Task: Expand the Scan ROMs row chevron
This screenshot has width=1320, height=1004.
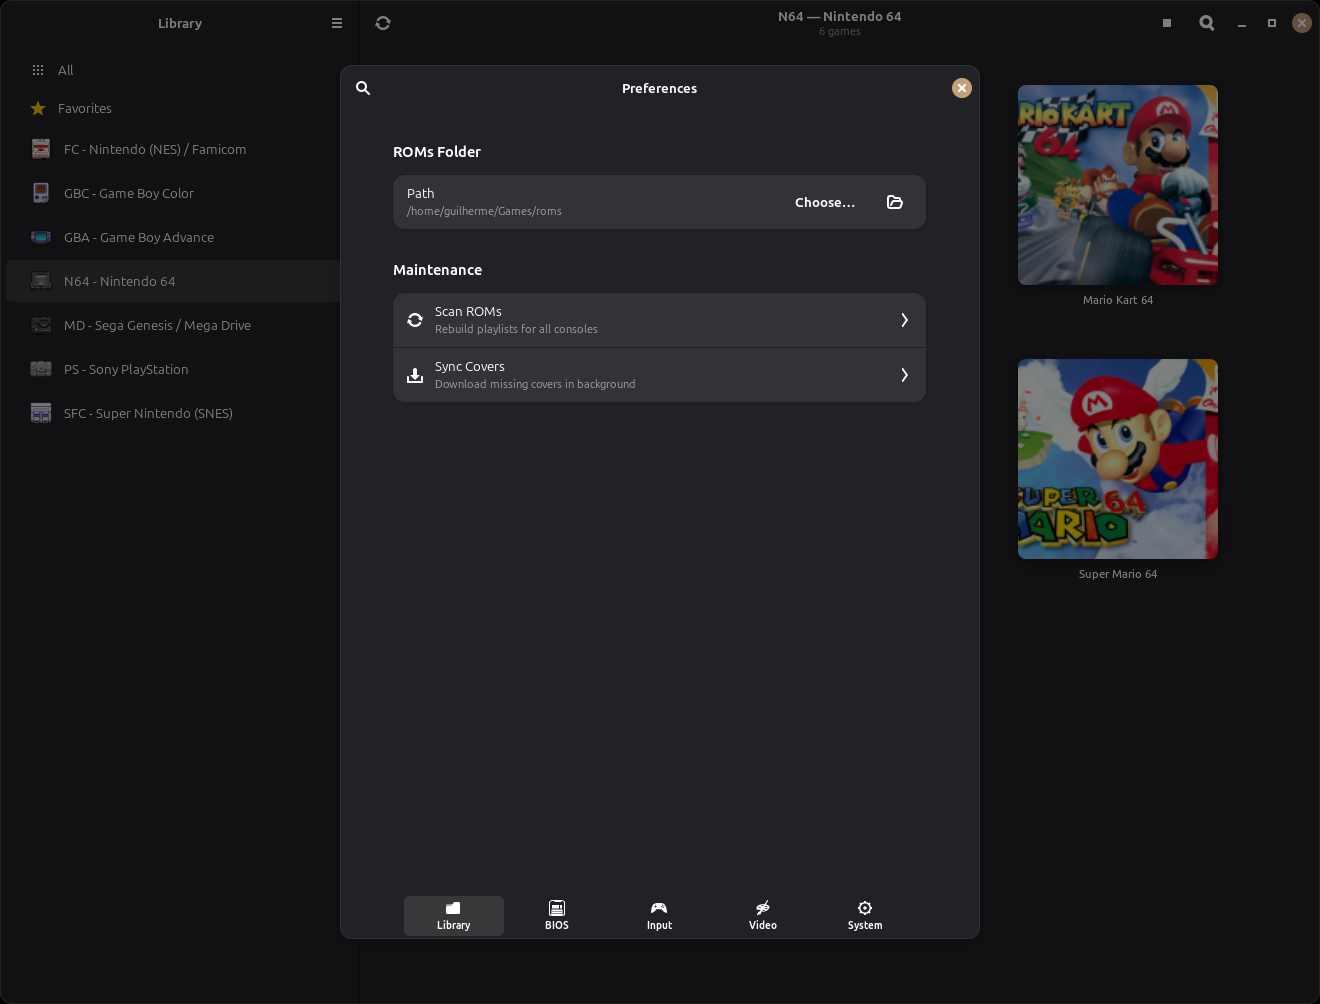Action: (904, 320)
